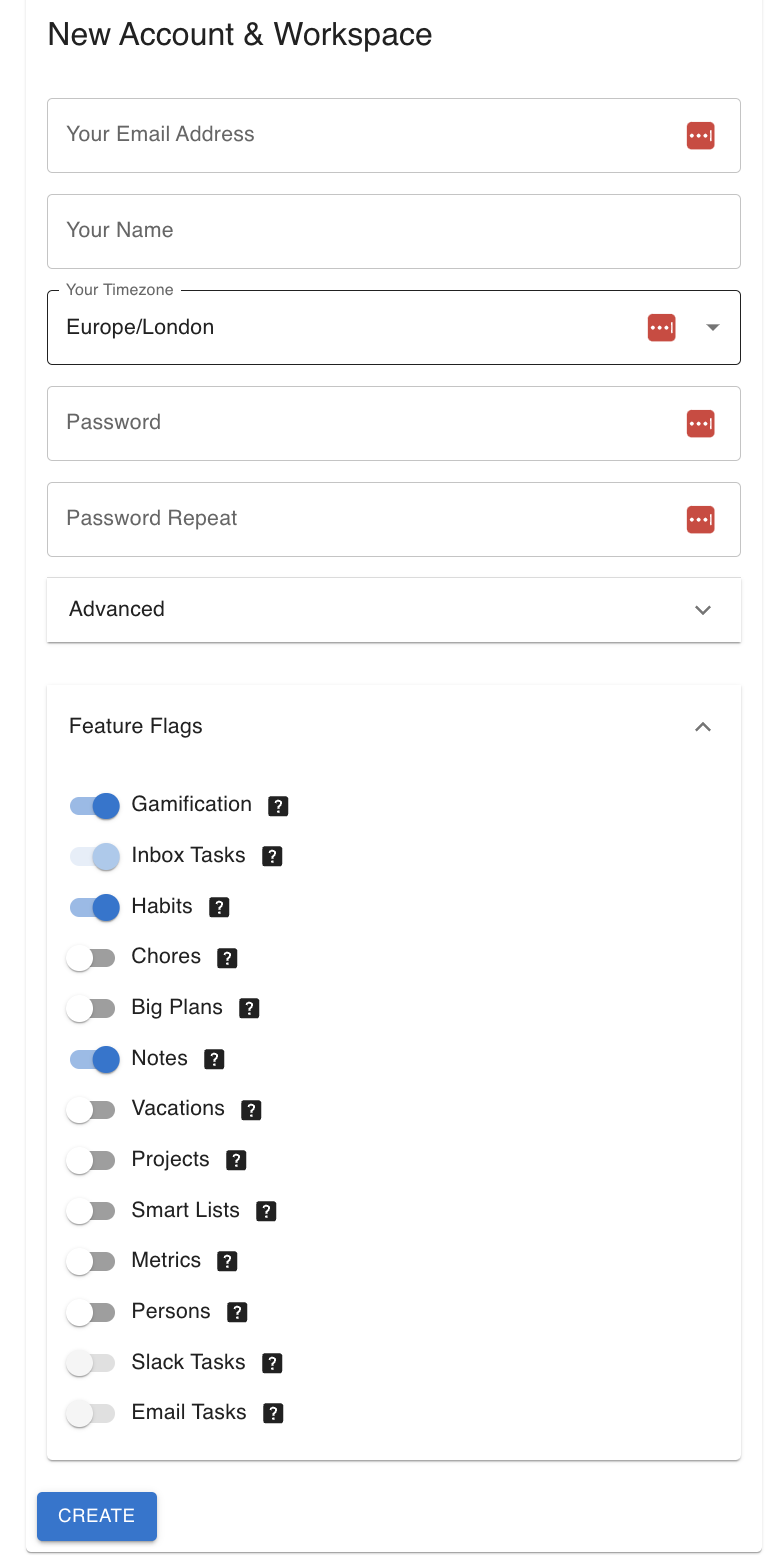This screenshot has height=1566, width=780.
Task: Turn on the Projects feature flag
Action: coord(92,1160)
